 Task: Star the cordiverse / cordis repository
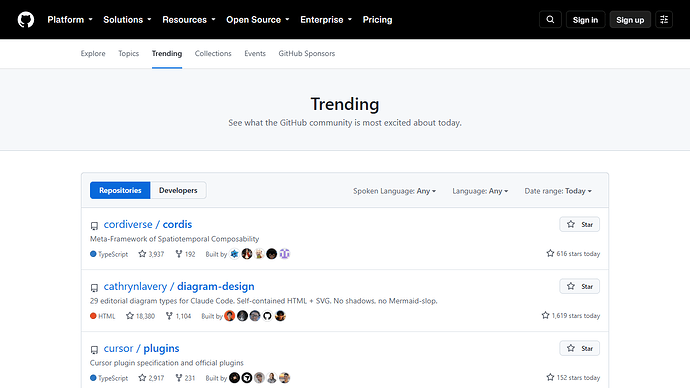(580, 224)
